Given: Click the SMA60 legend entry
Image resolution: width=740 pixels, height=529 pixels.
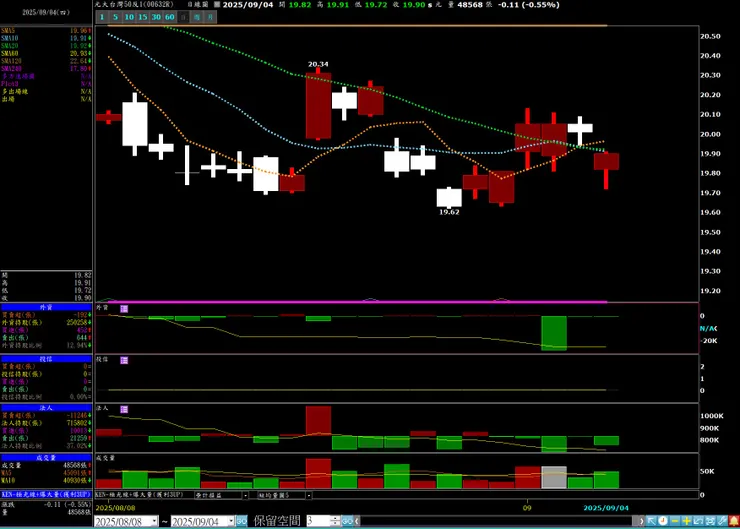Looking at the screenshot, I should 46,53.
